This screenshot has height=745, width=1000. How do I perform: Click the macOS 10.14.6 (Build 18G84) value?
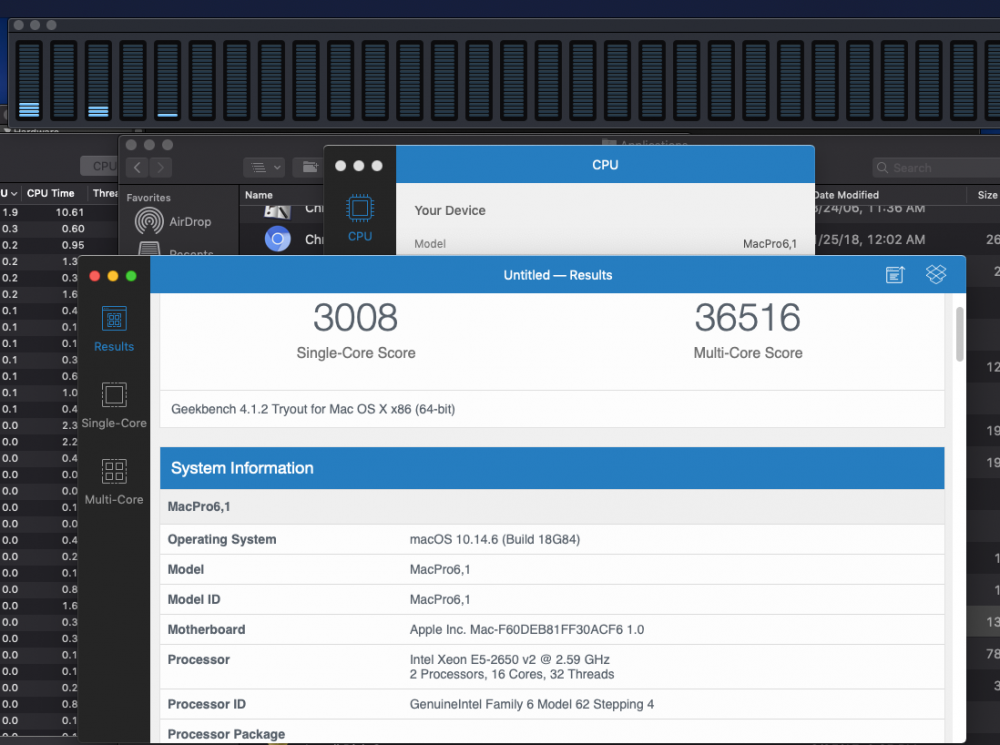[x=494, y=540]
